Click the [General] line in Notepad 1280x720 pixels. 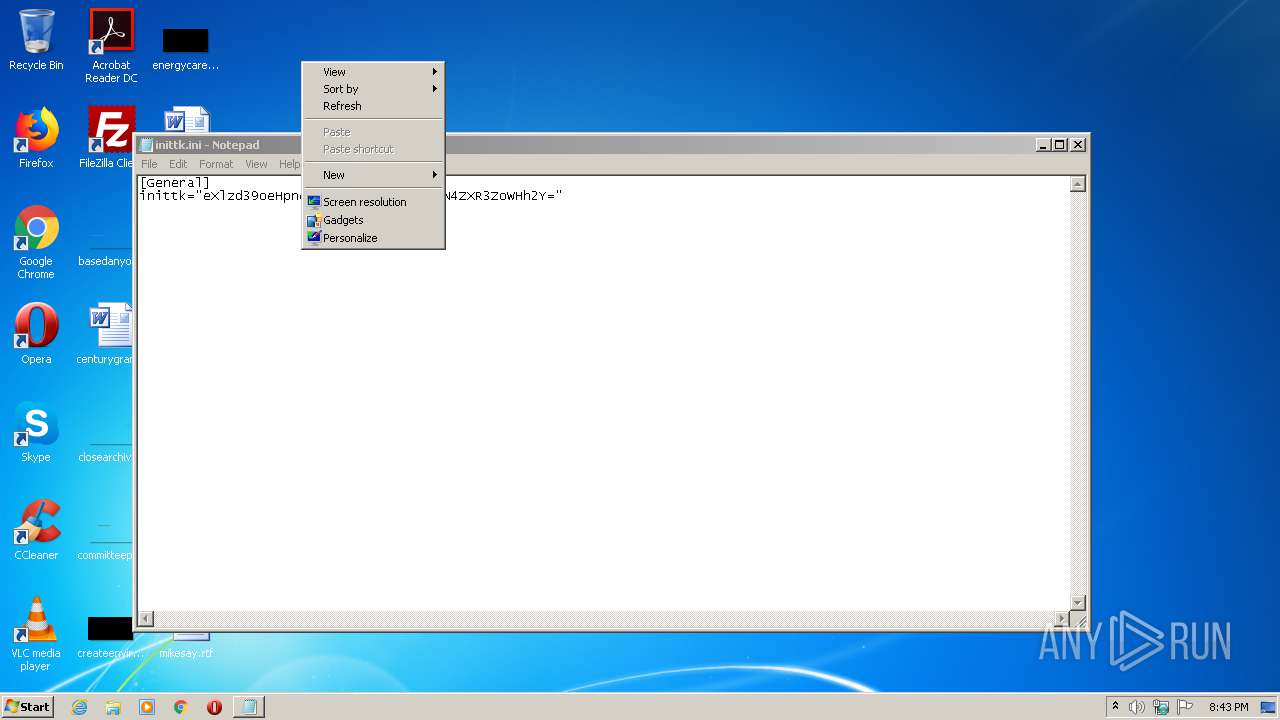coord(174,183)
